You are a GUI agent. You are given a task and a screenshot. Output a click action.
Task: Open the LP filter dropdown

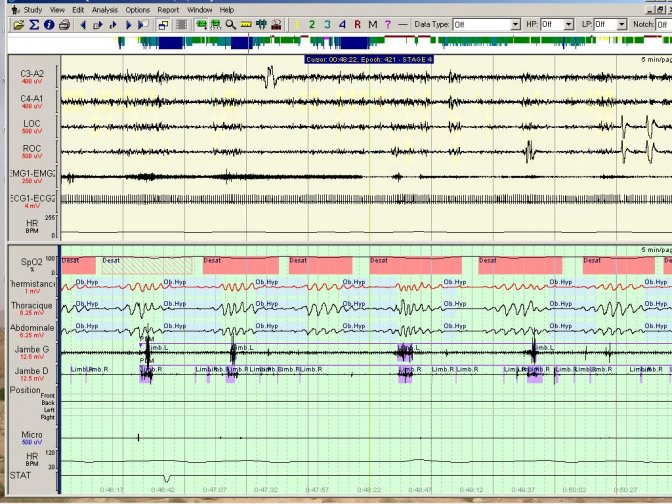coord(622,25)
